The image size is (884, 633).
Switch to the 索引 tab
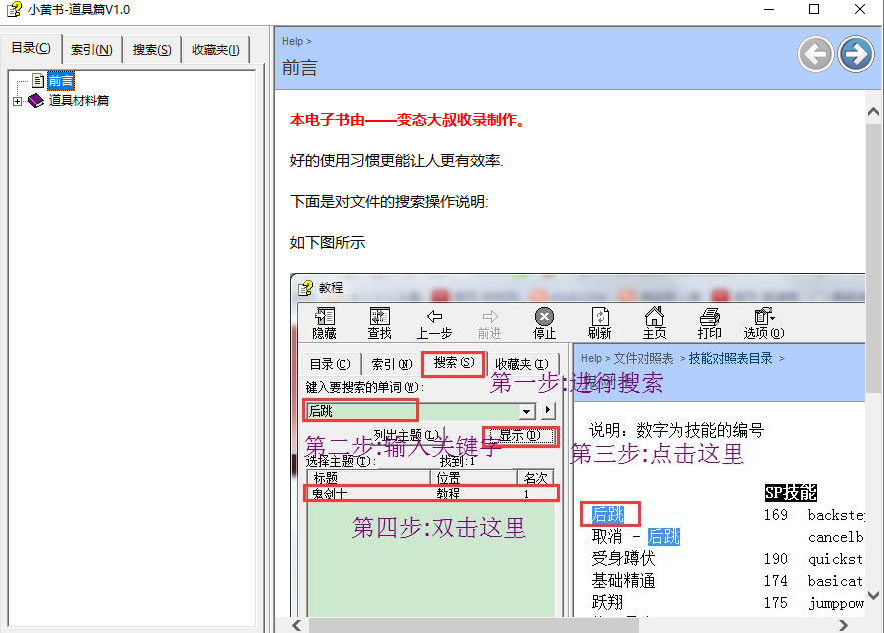coord(91,50)
